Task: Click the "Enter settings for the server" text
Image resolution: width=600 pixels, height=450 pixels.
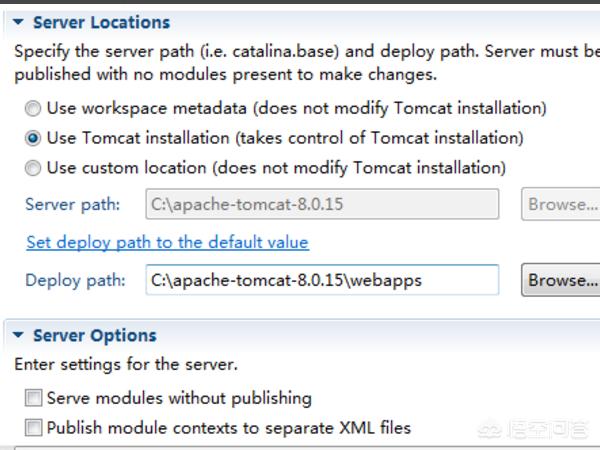Action: [126, 365]
